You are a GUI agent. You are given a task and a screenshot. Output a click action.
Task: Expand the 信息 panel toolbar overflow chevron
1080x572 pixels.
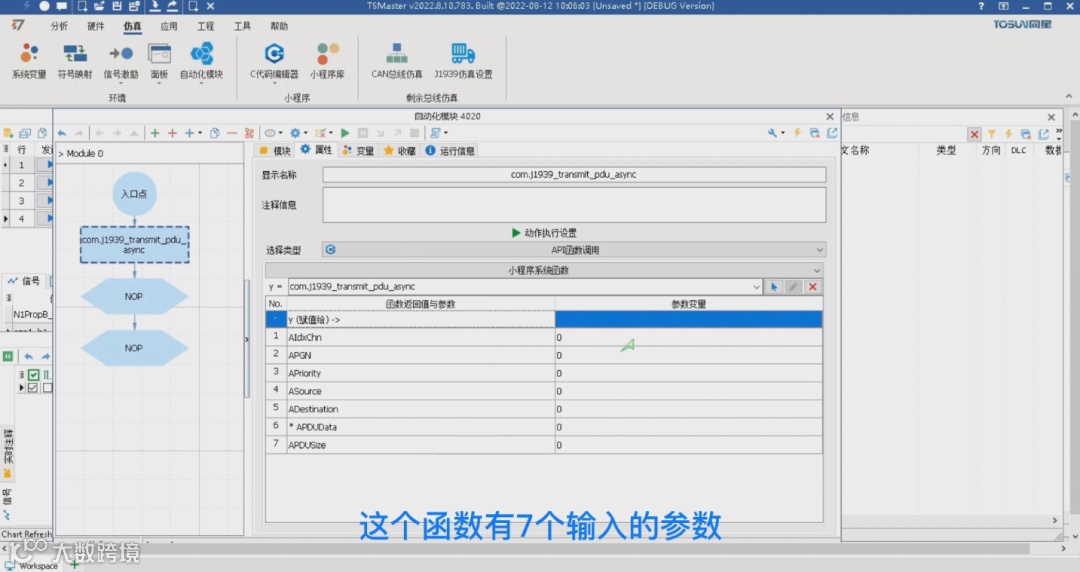click(1059, 133)
